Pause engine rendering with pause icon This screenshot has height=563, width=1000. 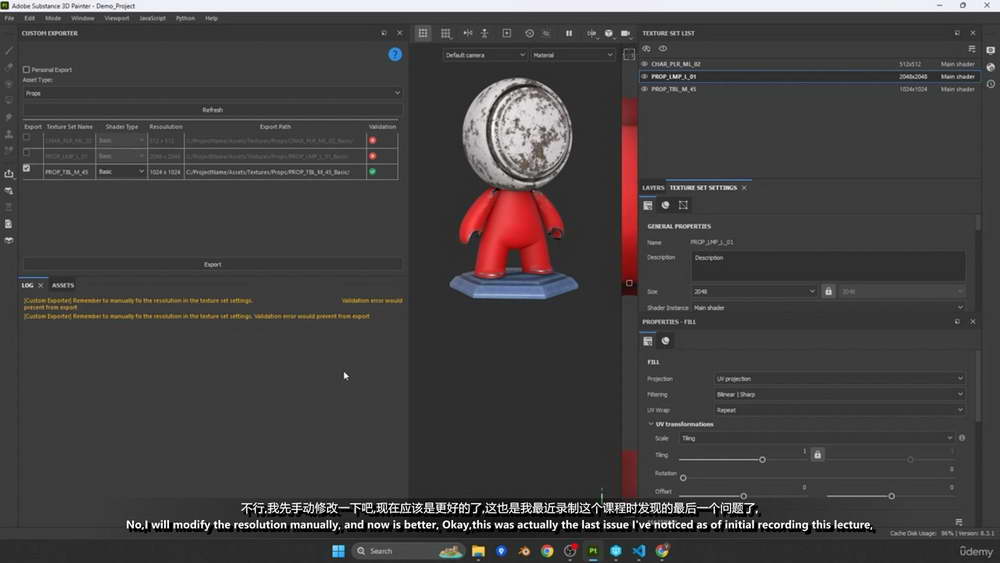click(569, 33)
